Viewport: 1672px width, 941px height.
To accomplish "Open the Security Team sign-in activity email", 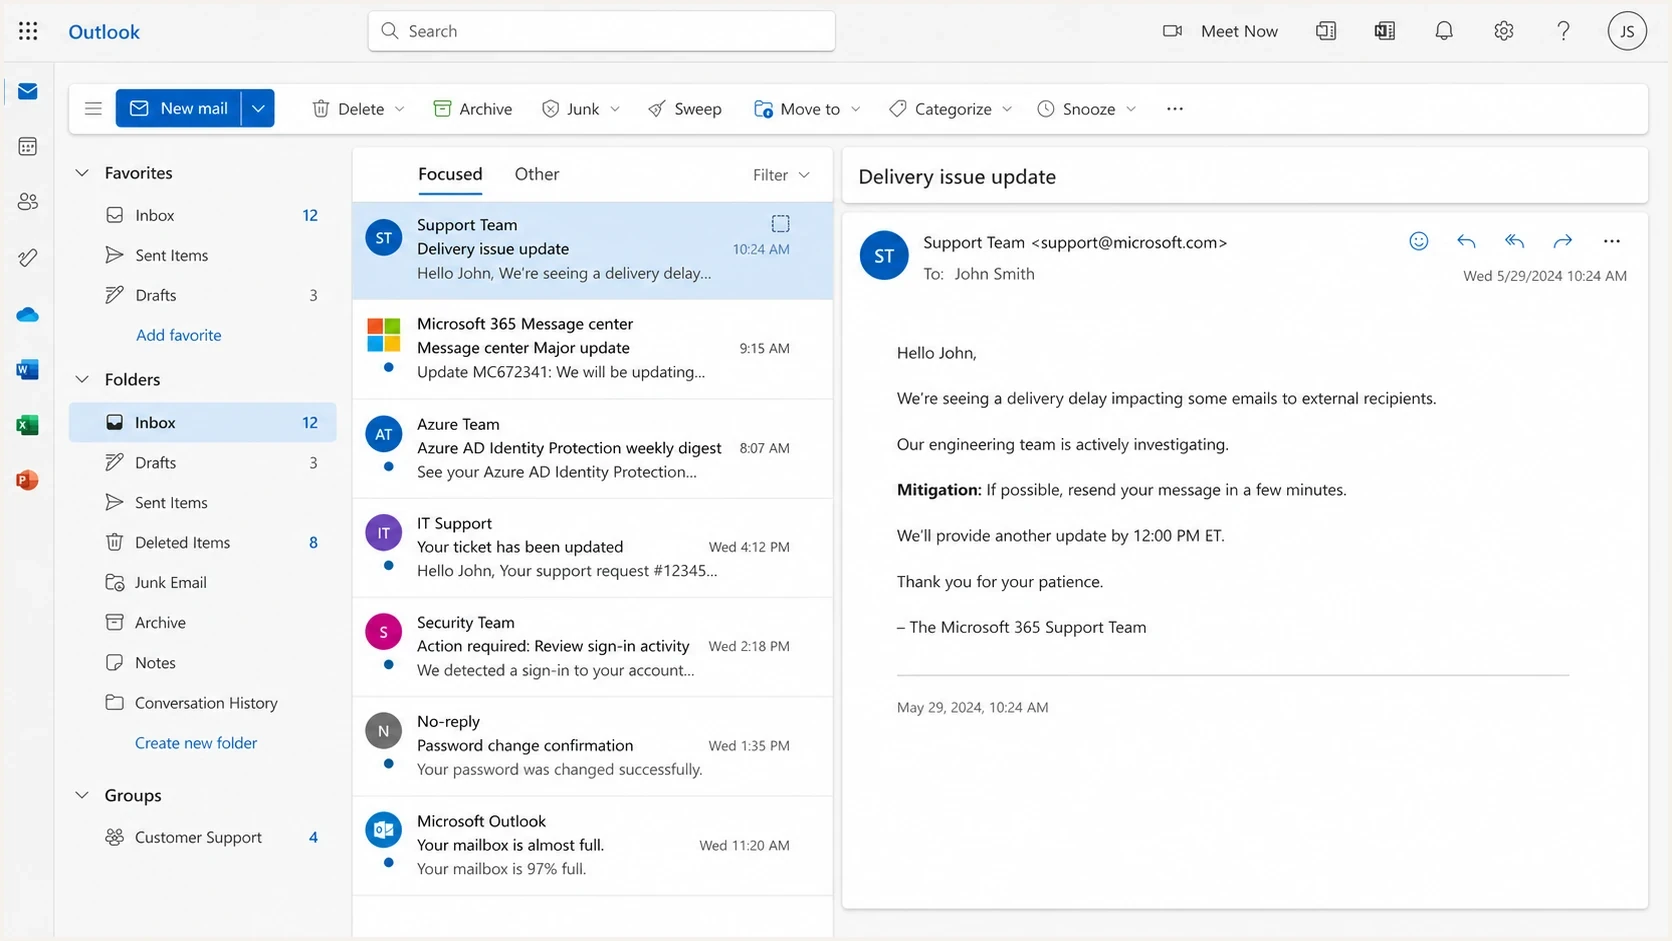I will [x=592, y=646].
